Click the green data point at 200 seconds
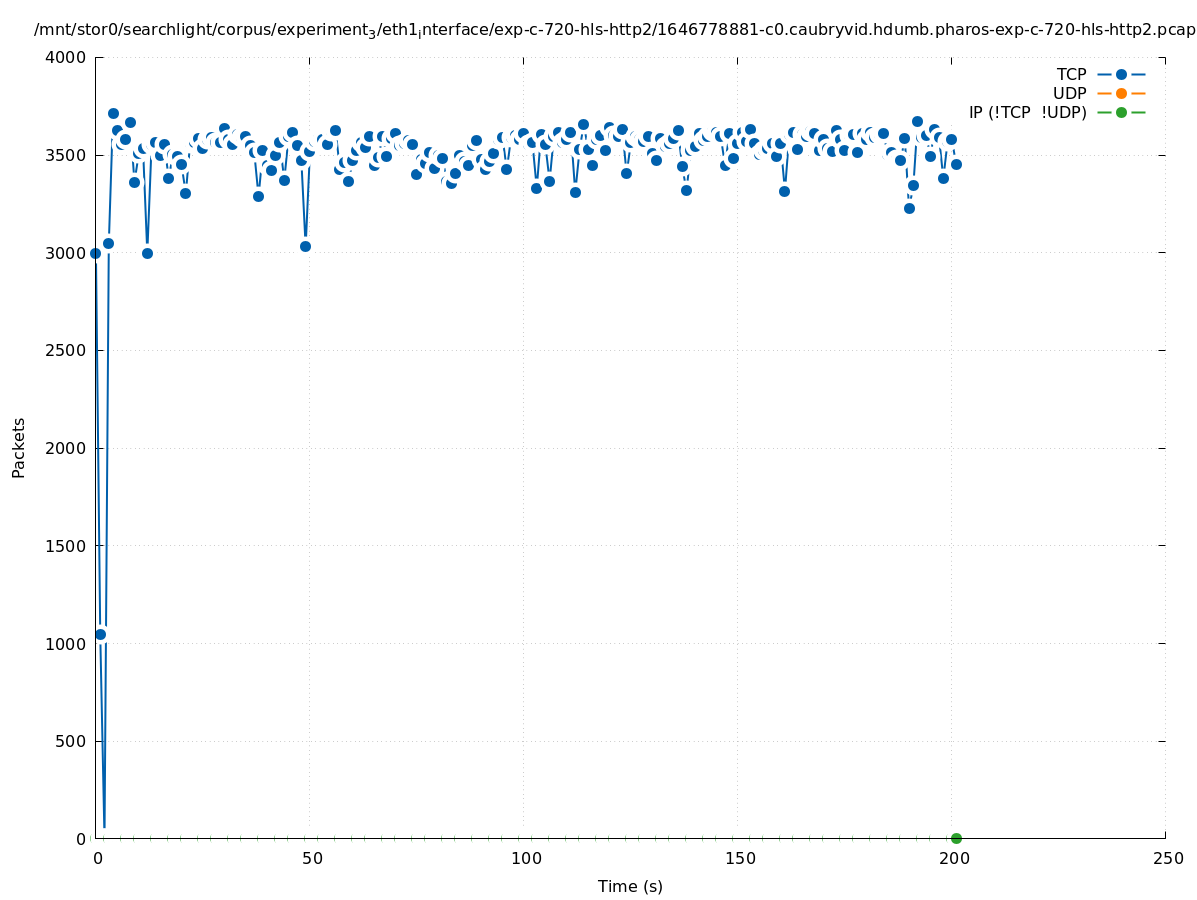This screenshot has height=900, width=1197. (956, 838)
